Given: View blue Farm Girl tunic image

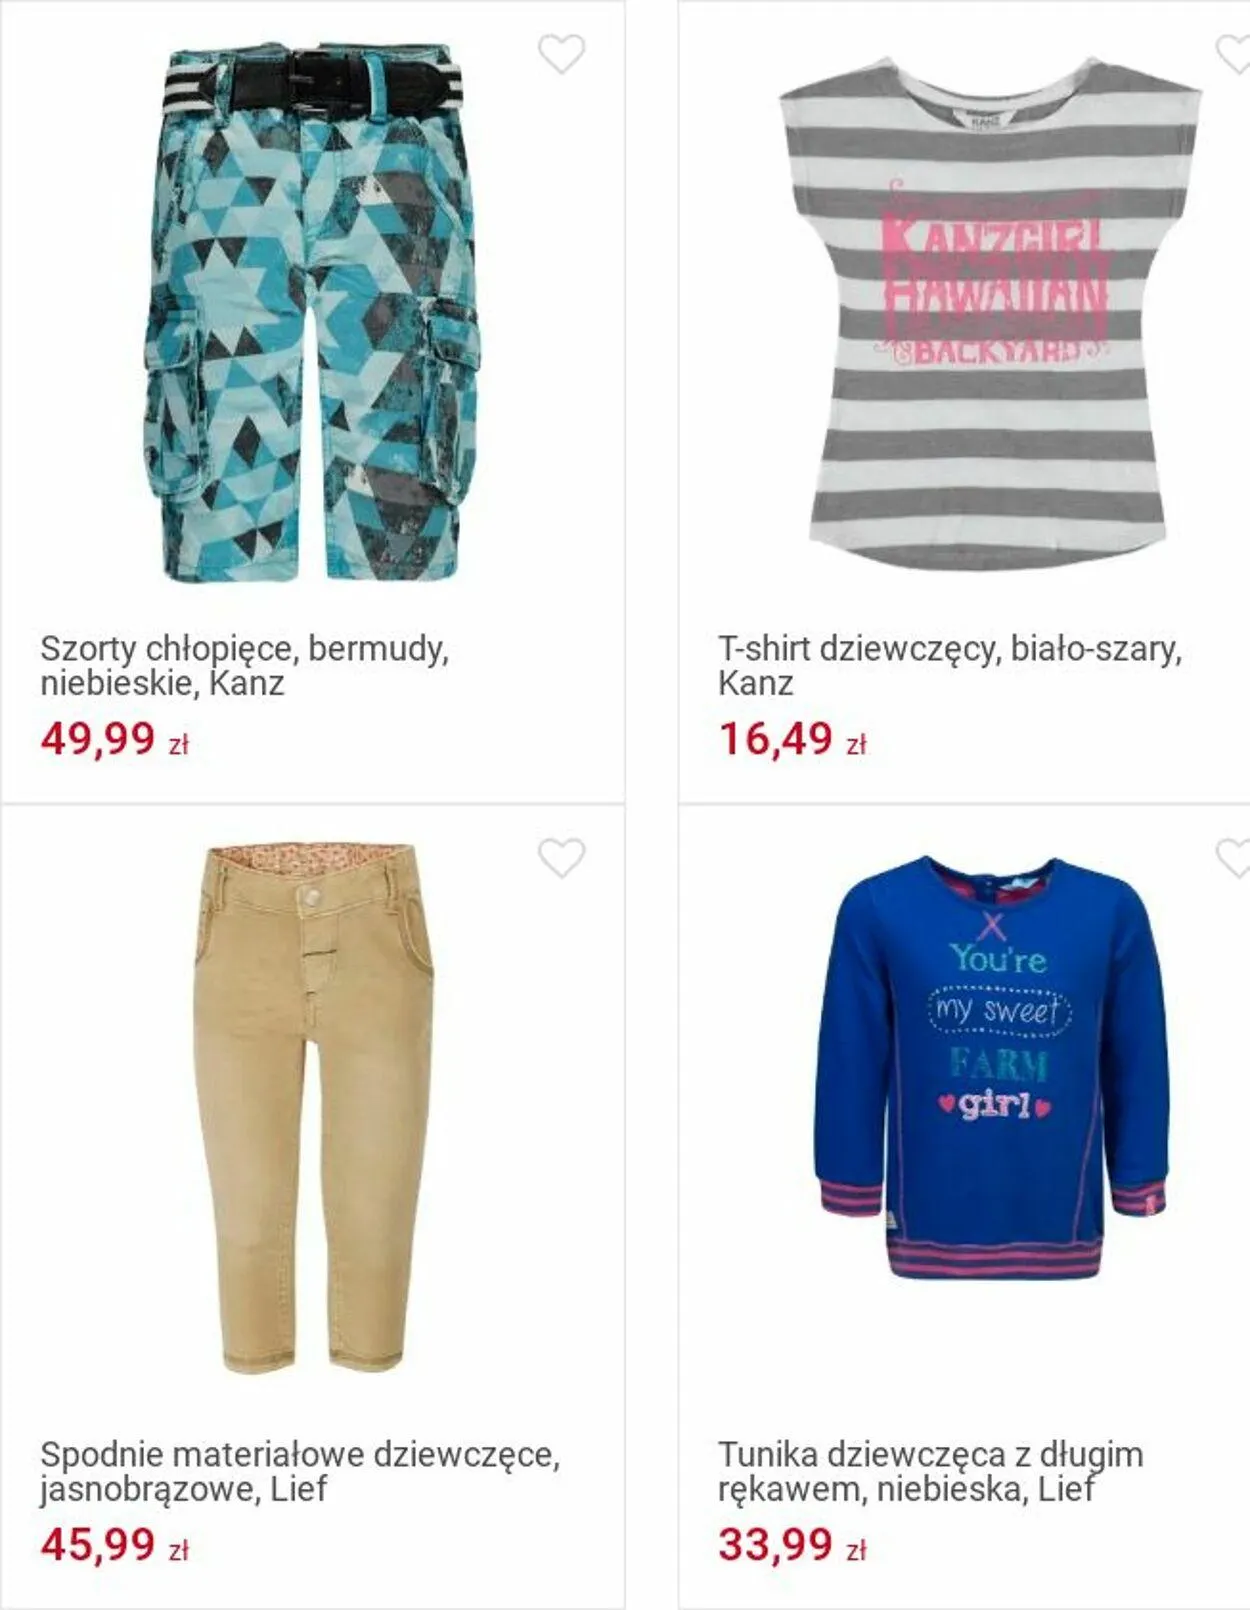Looking at the screenshot, I should point(991,1067).
